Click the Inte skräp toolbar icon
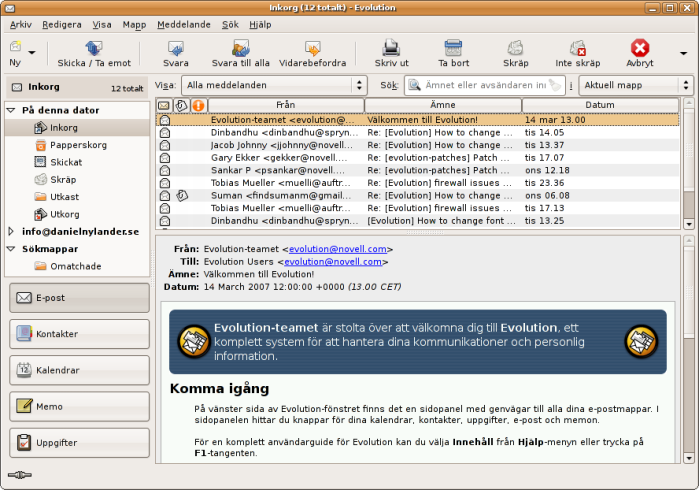The width and height of the screenshot is (699, 490). [578, 48]
